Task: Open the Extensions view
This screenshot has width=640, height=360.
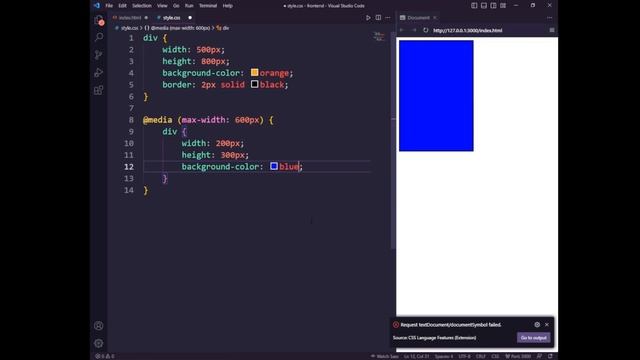Action: [x=99, y=90]
